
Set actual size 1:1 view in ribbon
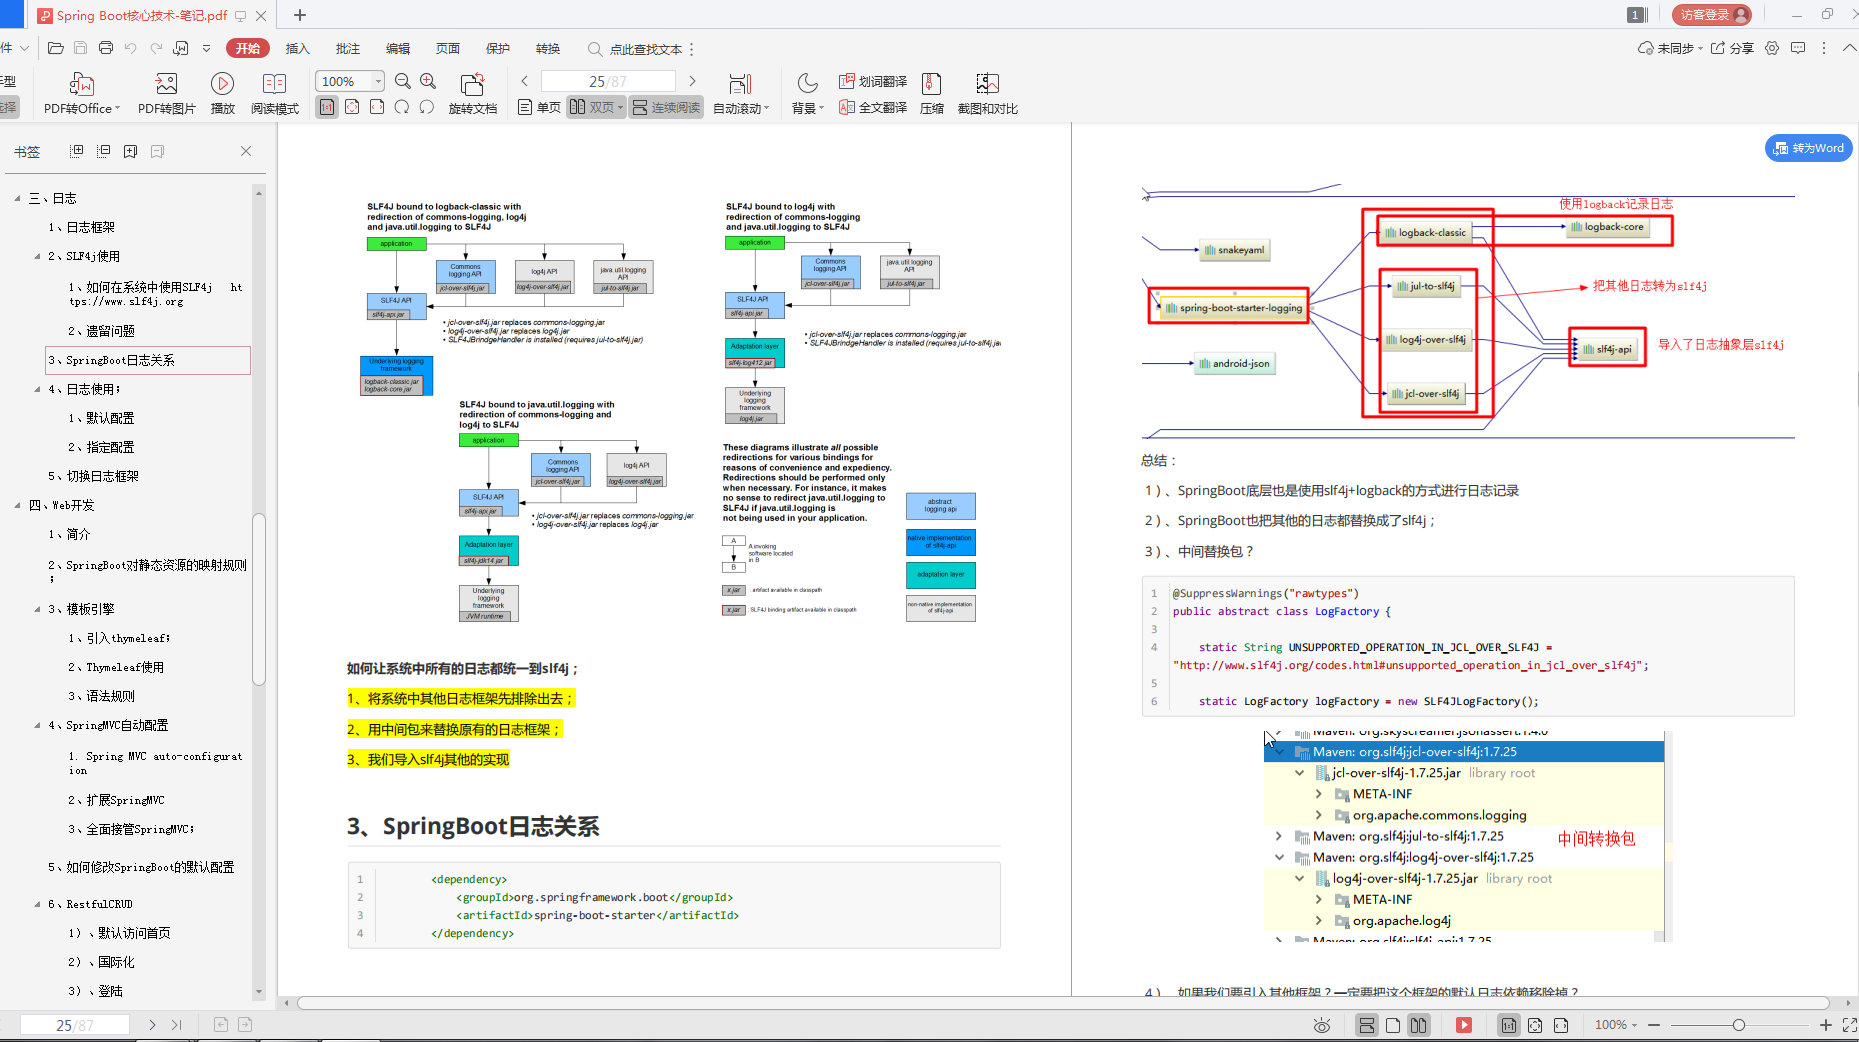327,107
